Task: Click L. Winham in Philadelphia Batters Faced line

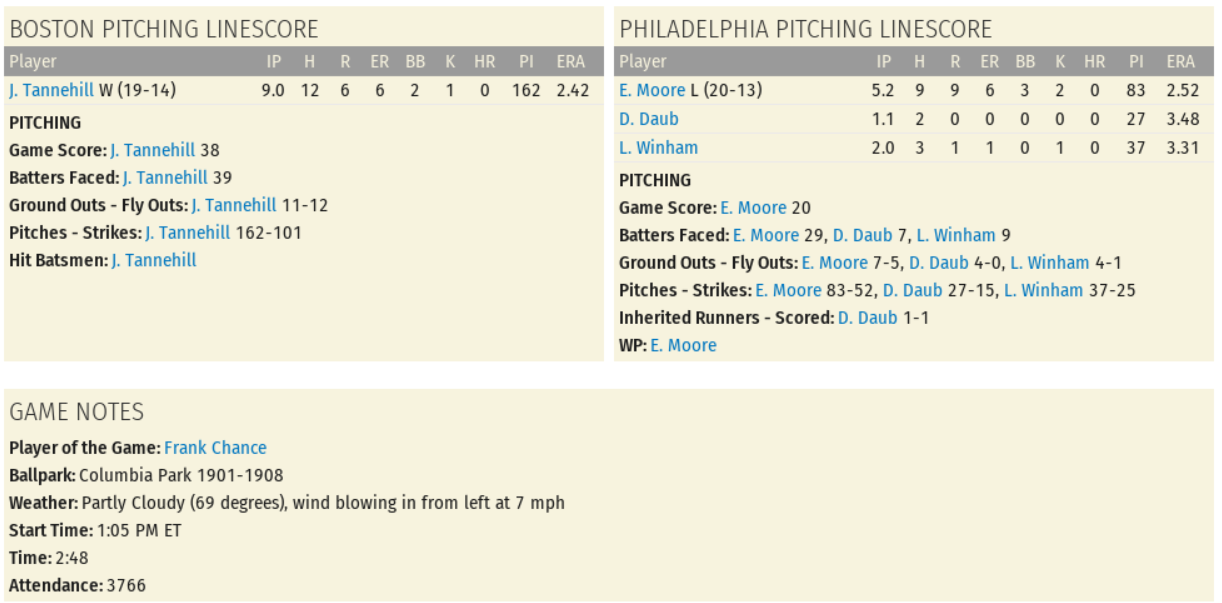Action: 955,236
